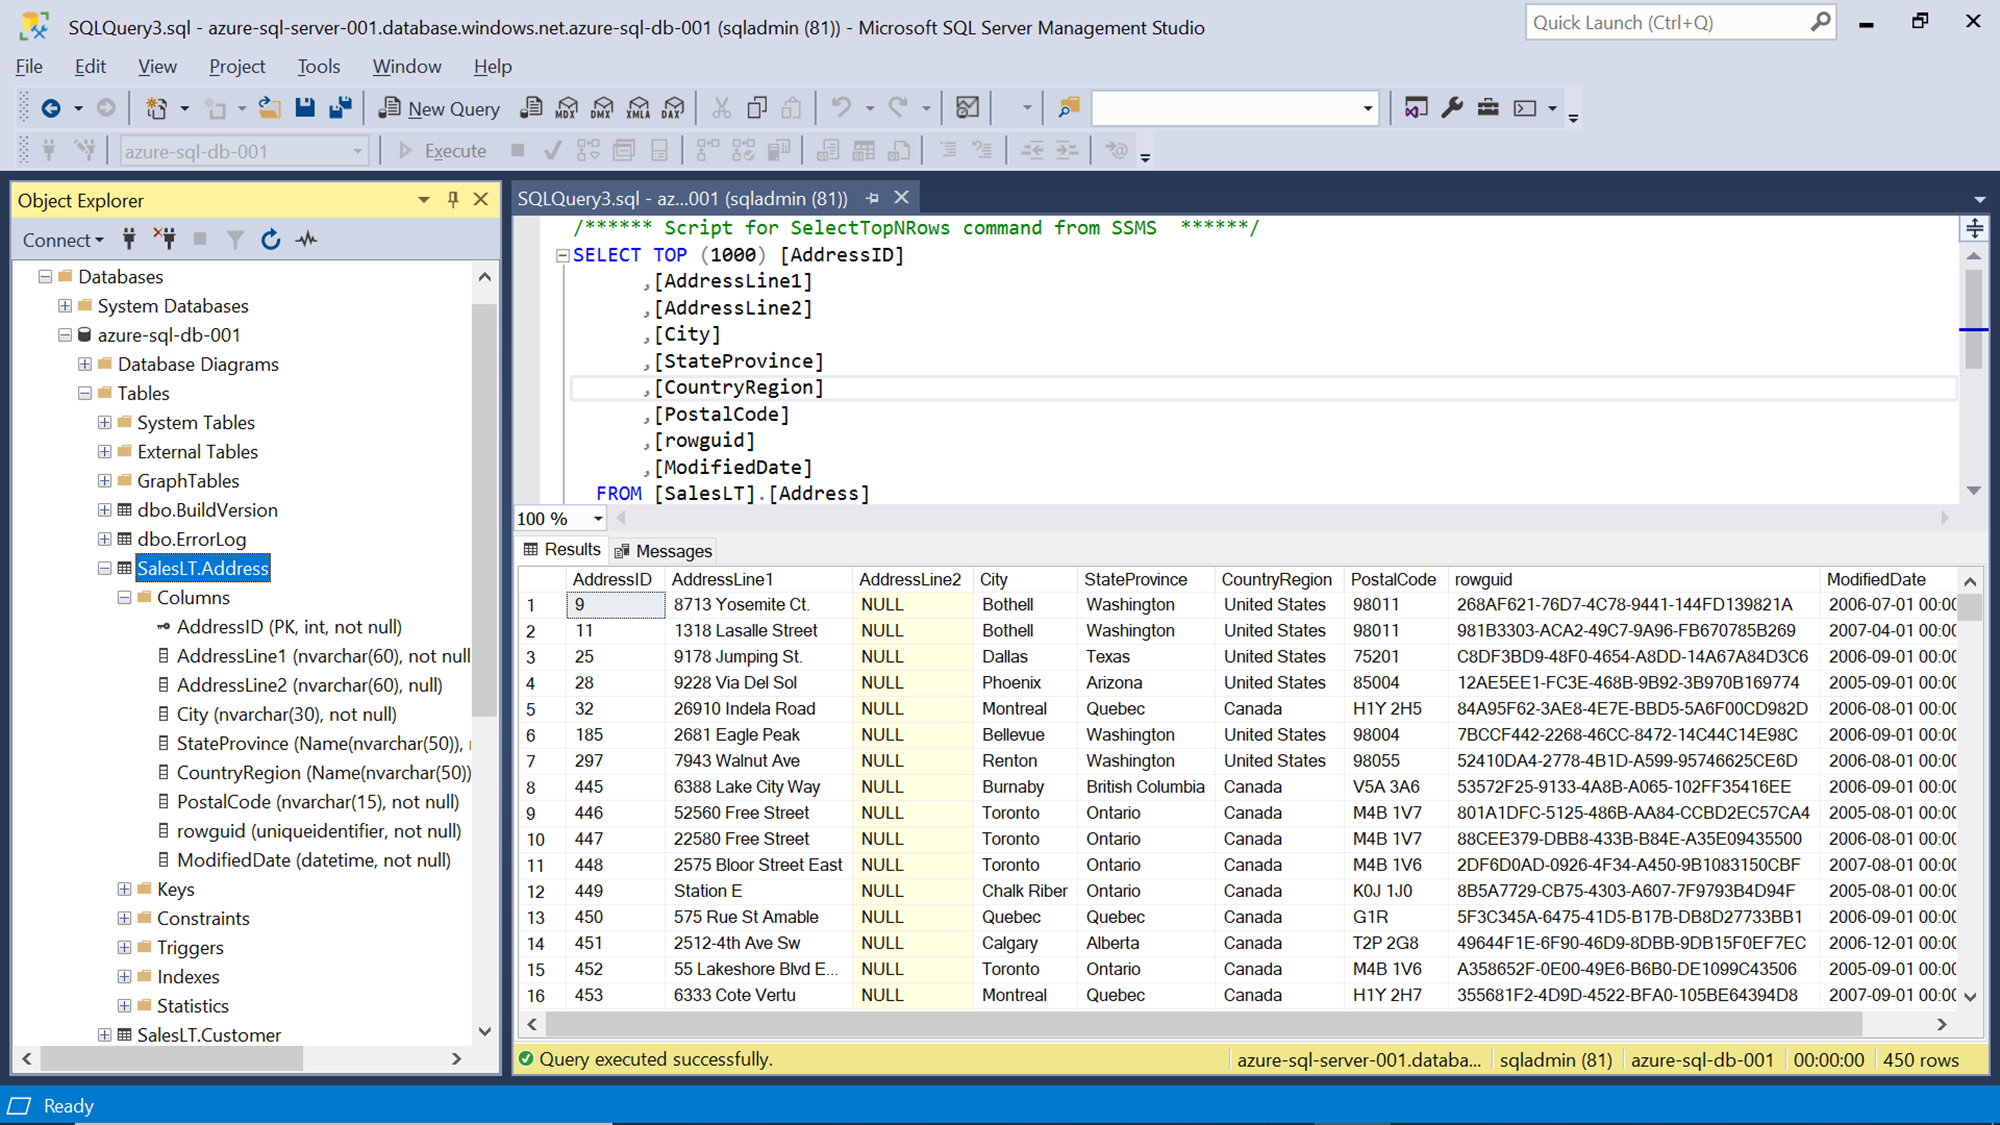Screen dimensions: 2000x1125
Task: Refresh the Object Explorer tree
Action: [x=271, y=238]
